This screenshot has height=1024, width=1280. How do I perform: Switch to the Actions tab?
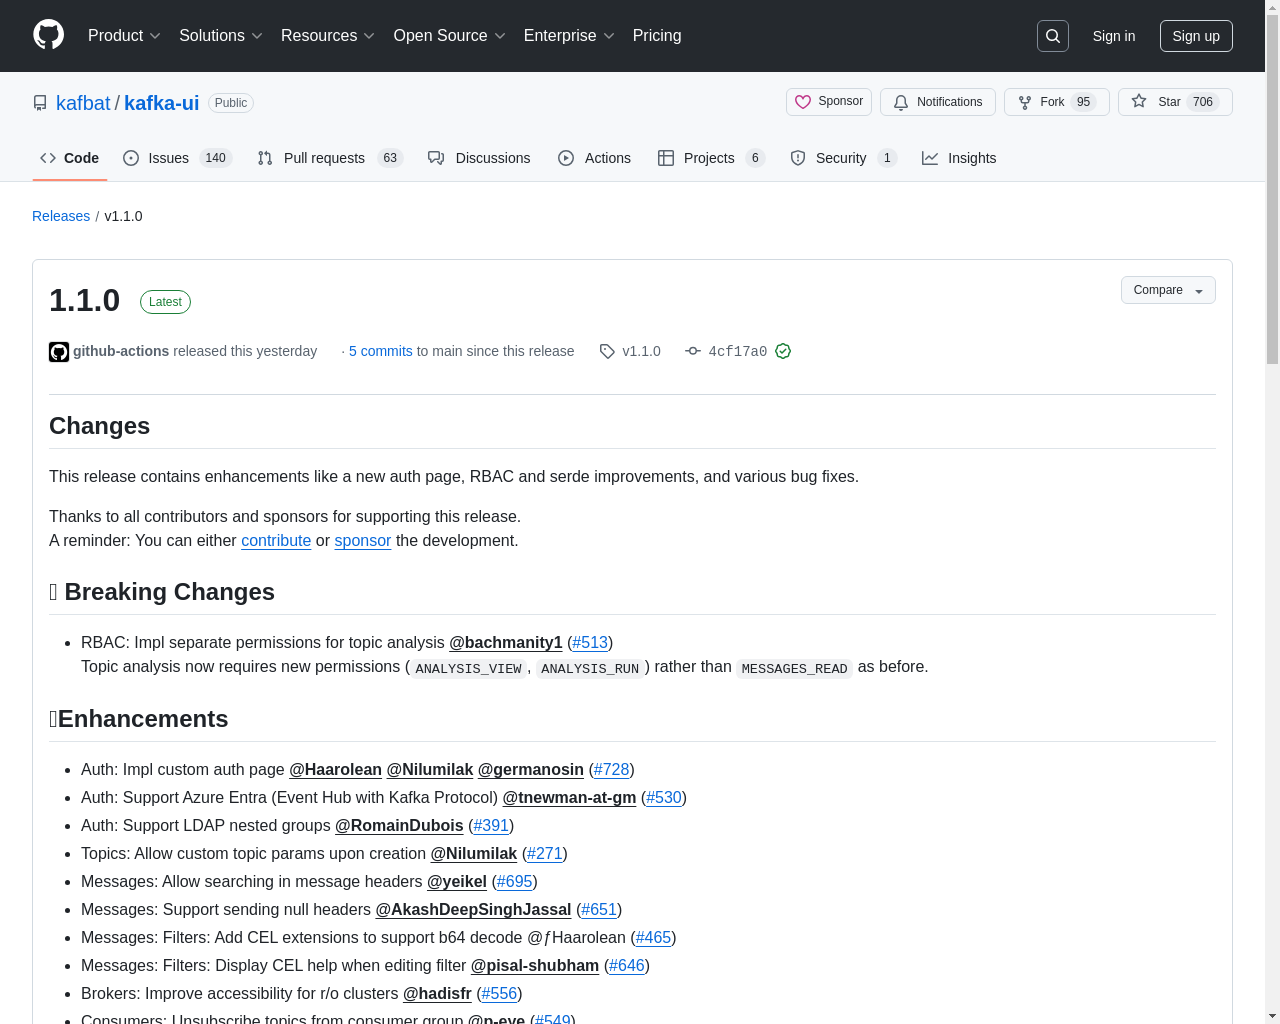(x=594, y=158)
